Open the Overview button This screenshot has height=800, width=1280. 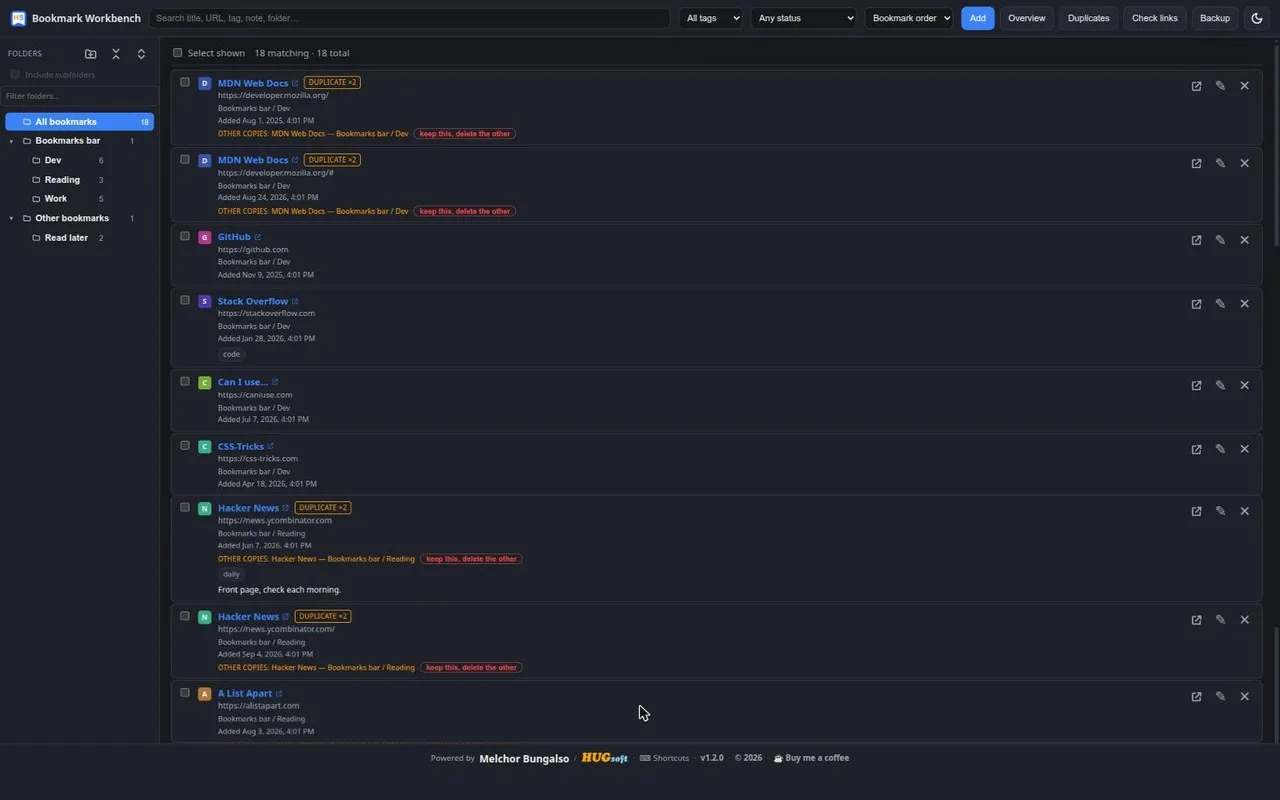pos(1027,18)
